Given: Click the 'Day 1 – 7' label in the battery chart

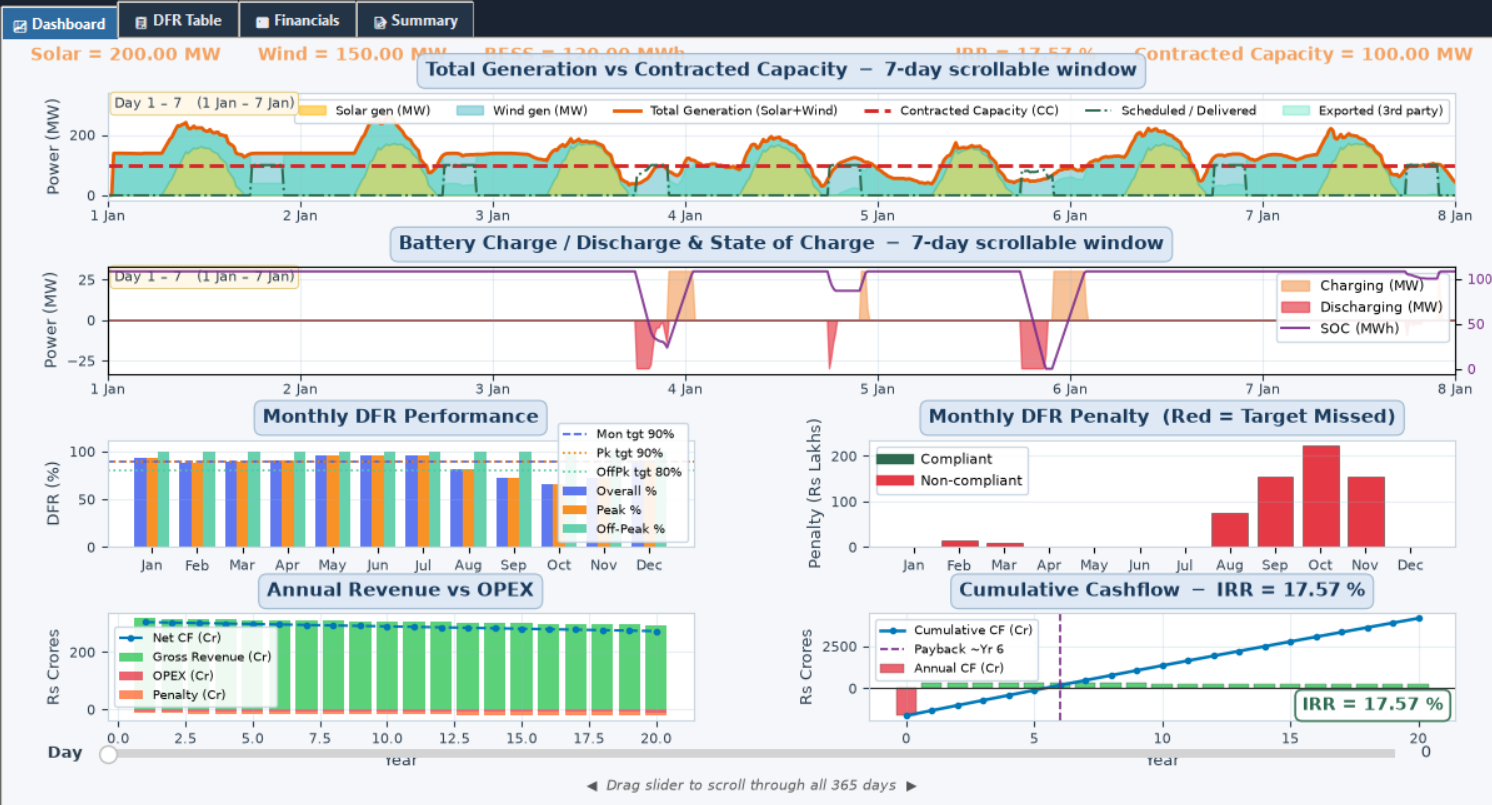Looking at the screenshot, I should pyautogui.click(x=204, y=277).
